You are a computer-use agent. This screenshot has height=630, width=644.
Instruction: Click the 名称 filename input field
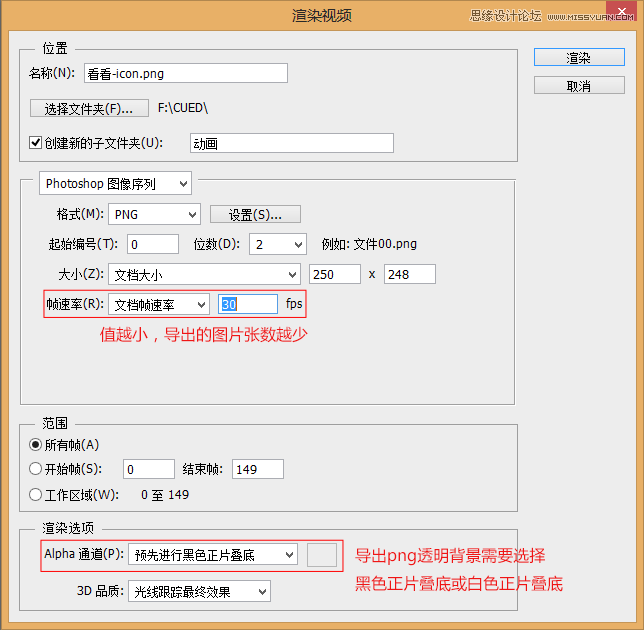coord(186,74)
